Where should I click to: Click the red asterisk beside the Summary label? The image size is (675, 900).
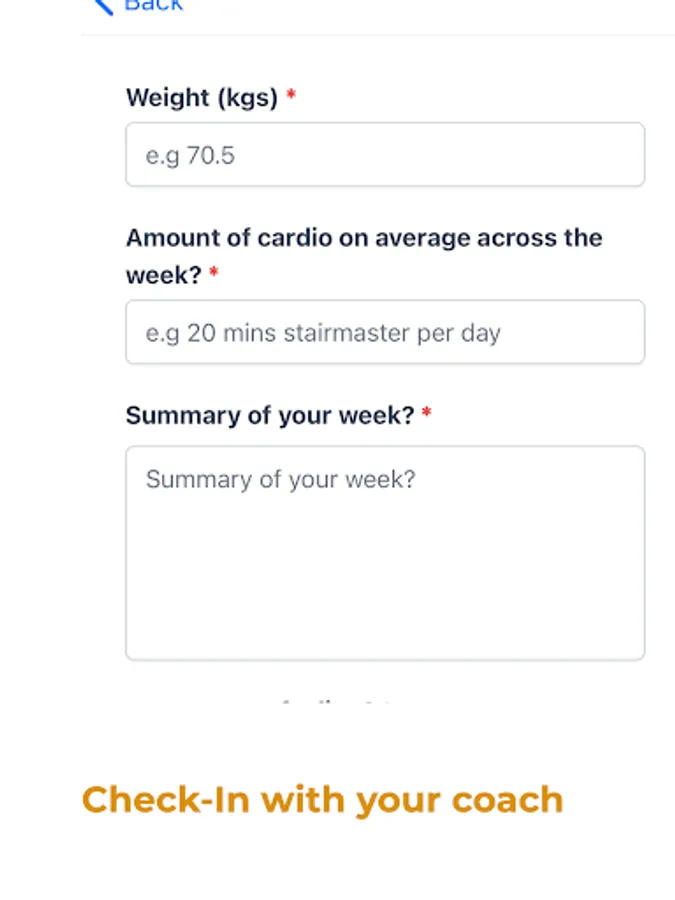[427, 414]
